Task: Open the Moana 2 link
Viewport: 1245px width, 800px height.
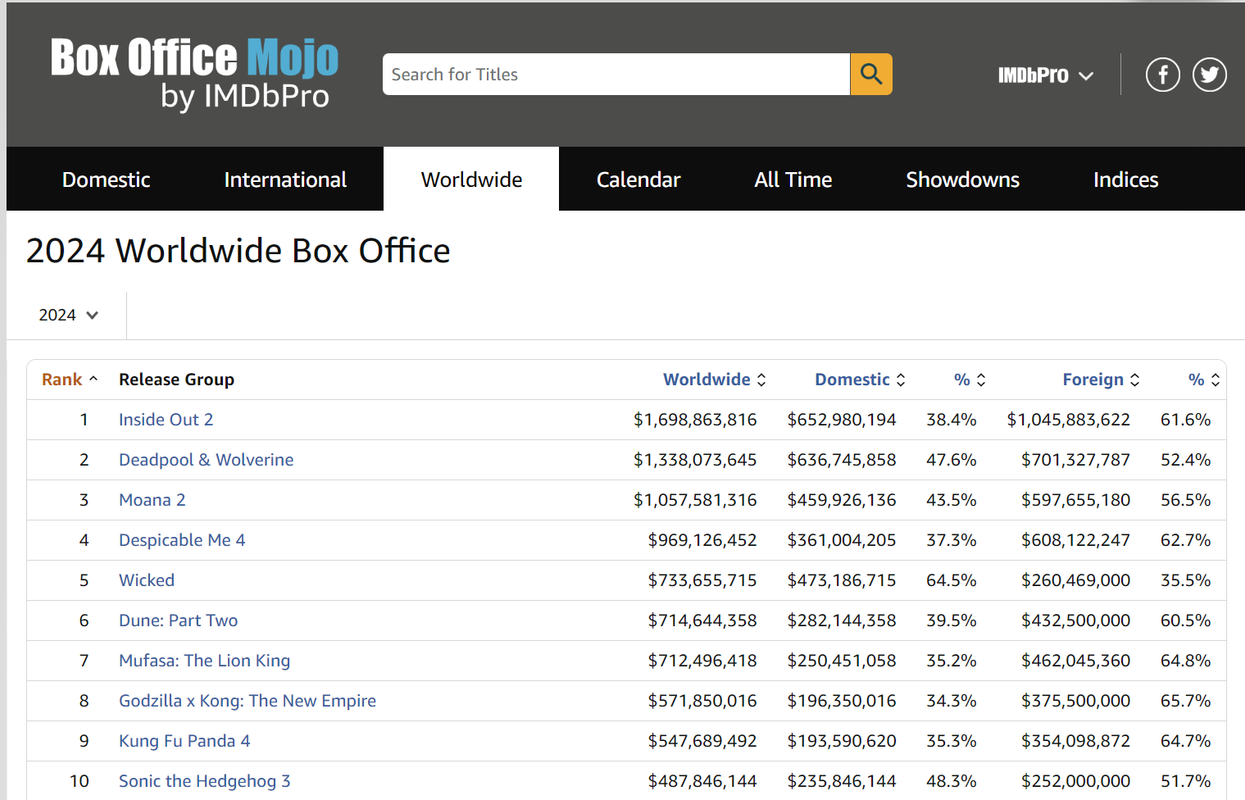Action: (152, 500)
